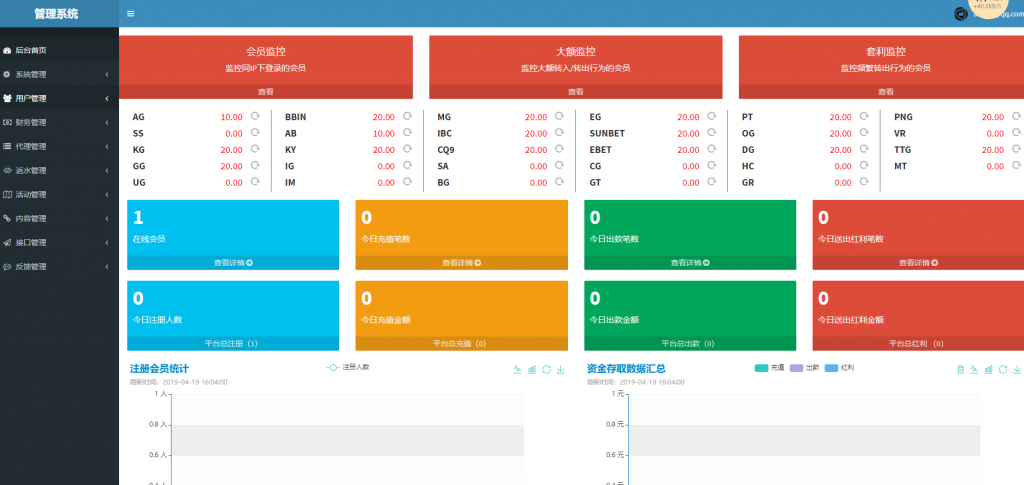The height and width of the screenshot is (485, 1024).
Task: Toggle the 出款 legend series
Action: pos(804,368)
